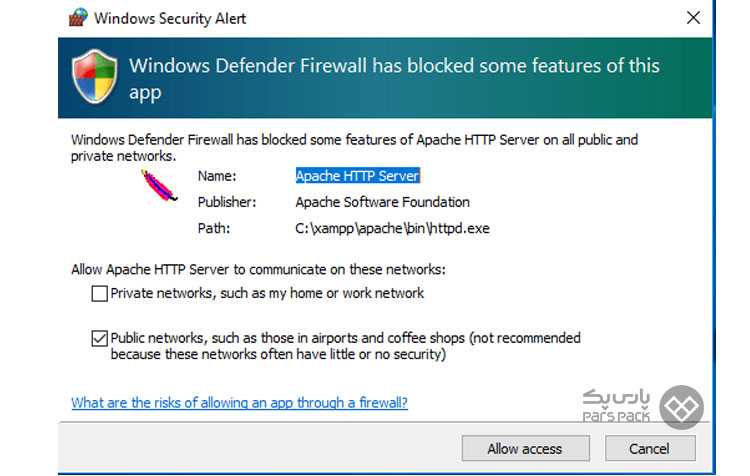Viewport: 750px width, 476px height.
Task: Click the httpd.exe path text
Action: pyautogui.click(x=392, y=228)
